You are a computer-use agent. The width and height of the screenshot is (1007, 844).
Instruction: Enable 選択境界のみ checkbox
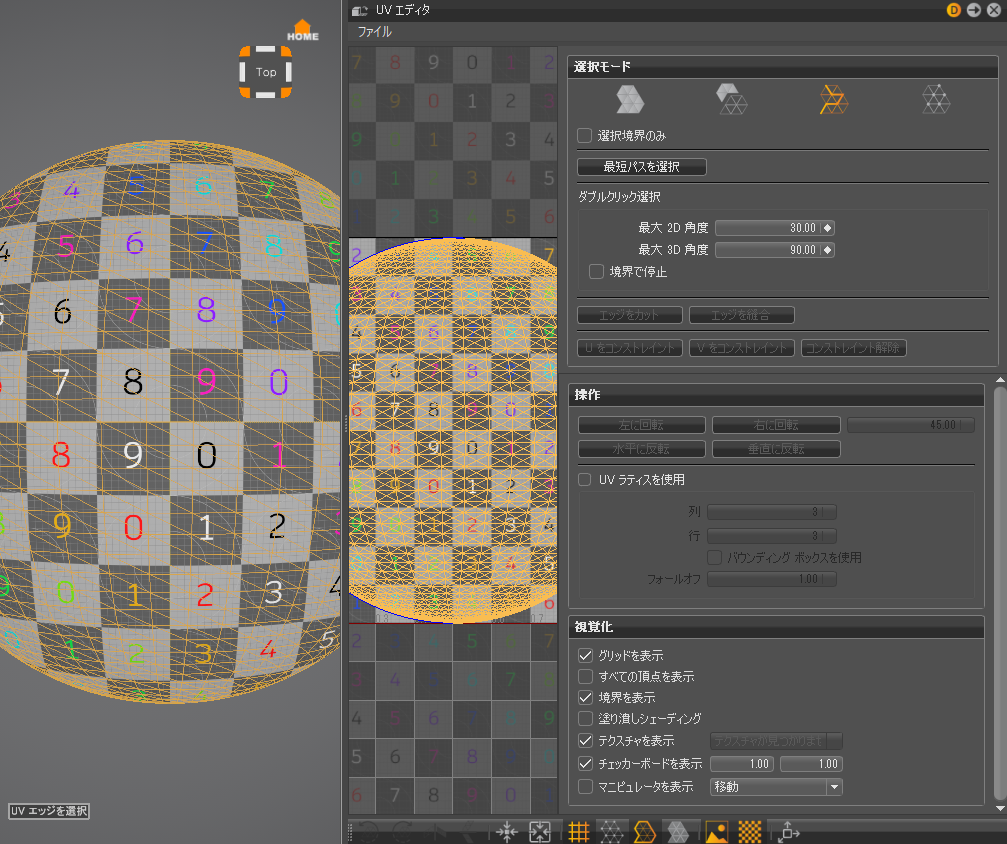point(584,136)
